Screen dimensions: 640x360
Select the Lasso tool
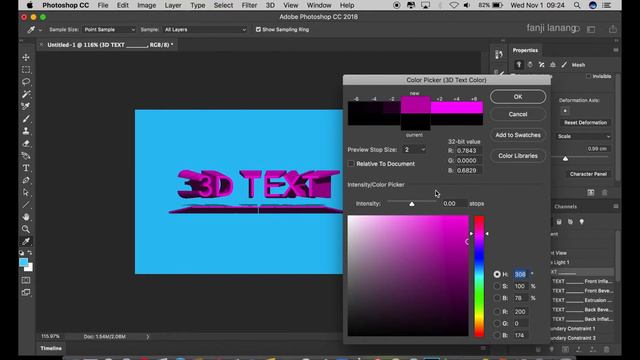coord(26,82)
